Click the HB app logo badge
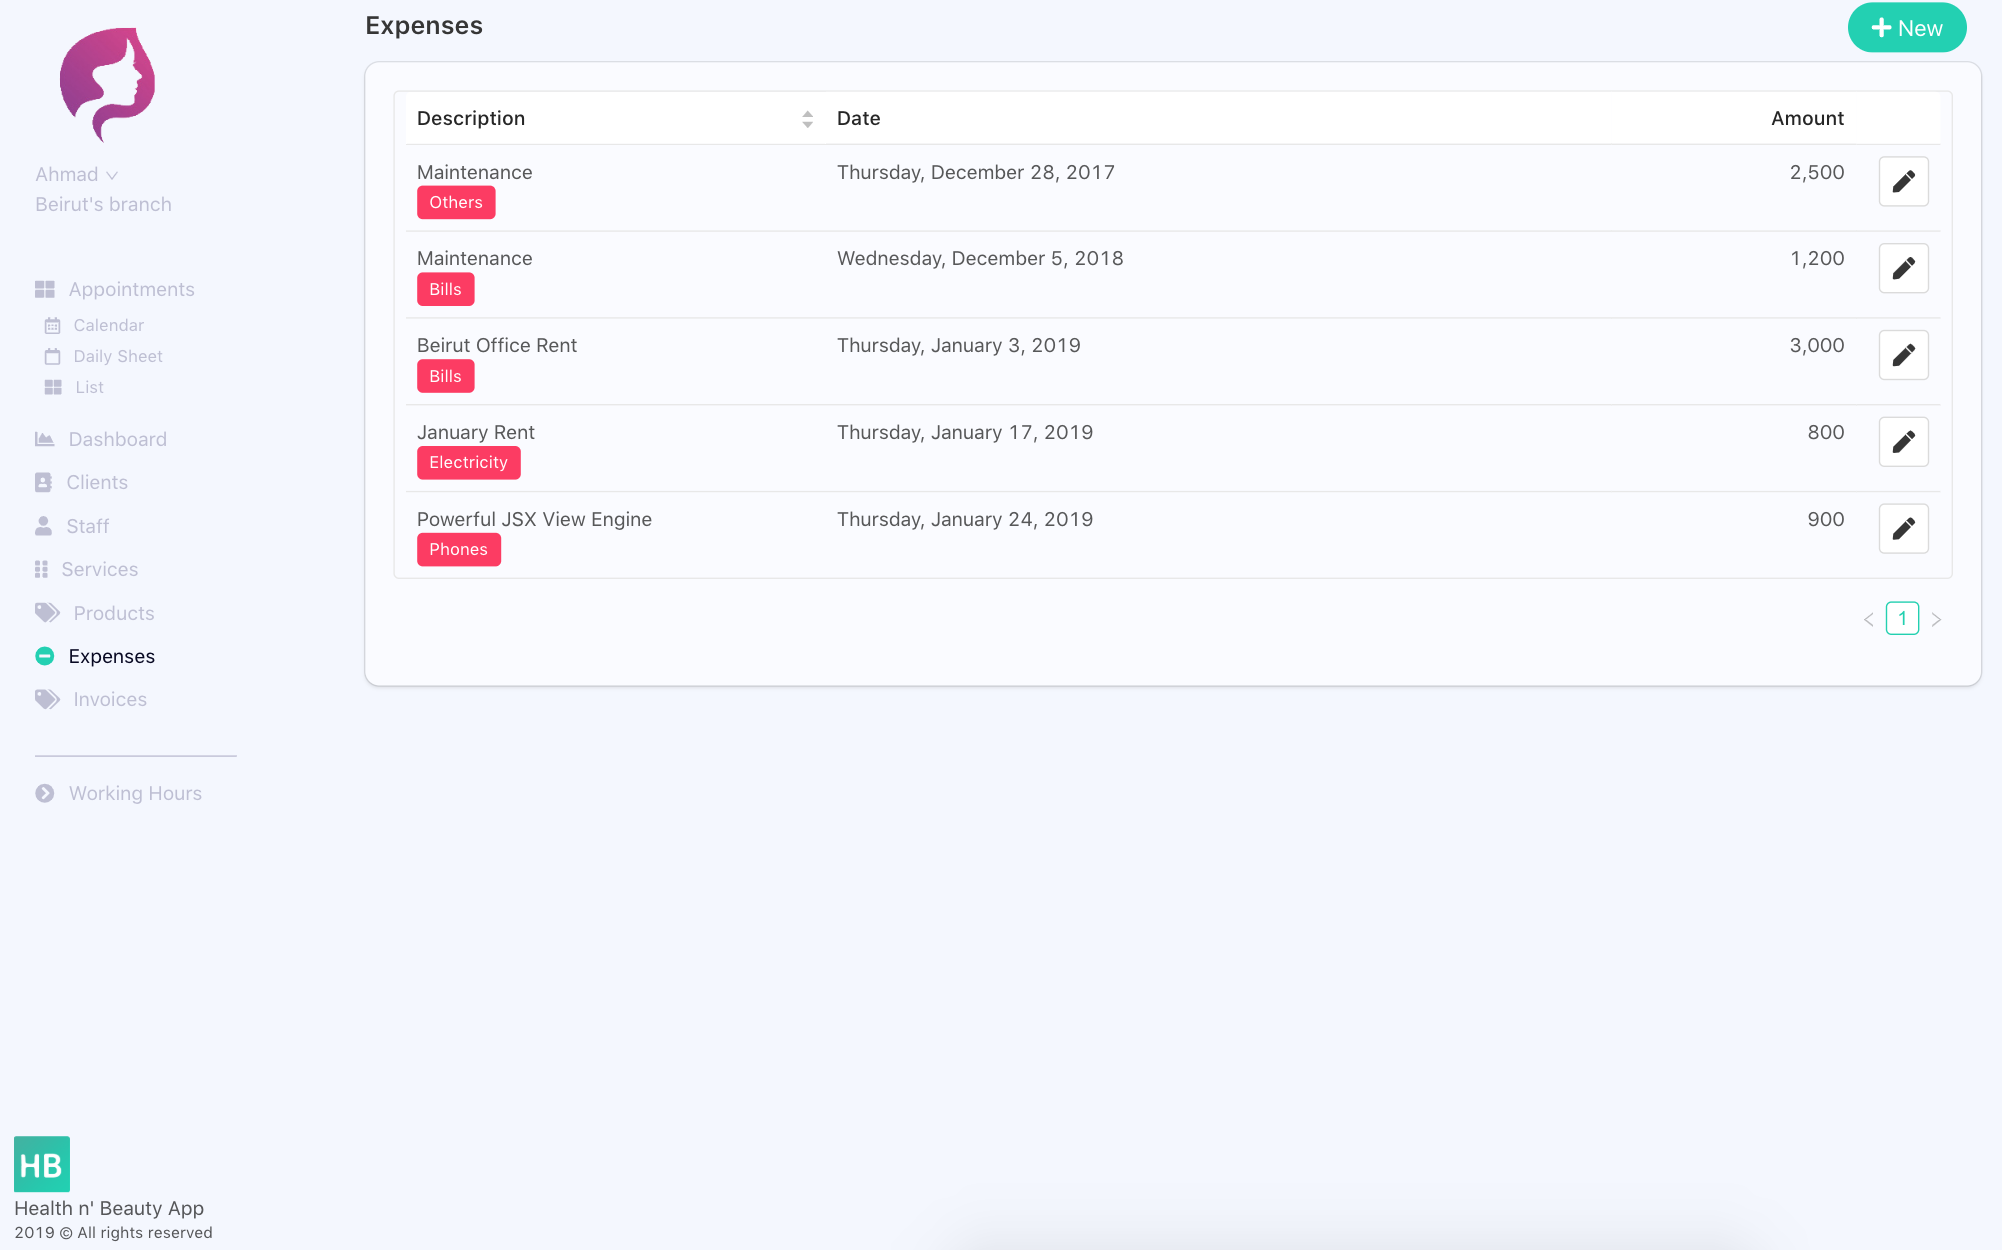The height and width of the screenshot is (1250, 2002). click(42, 1164)
